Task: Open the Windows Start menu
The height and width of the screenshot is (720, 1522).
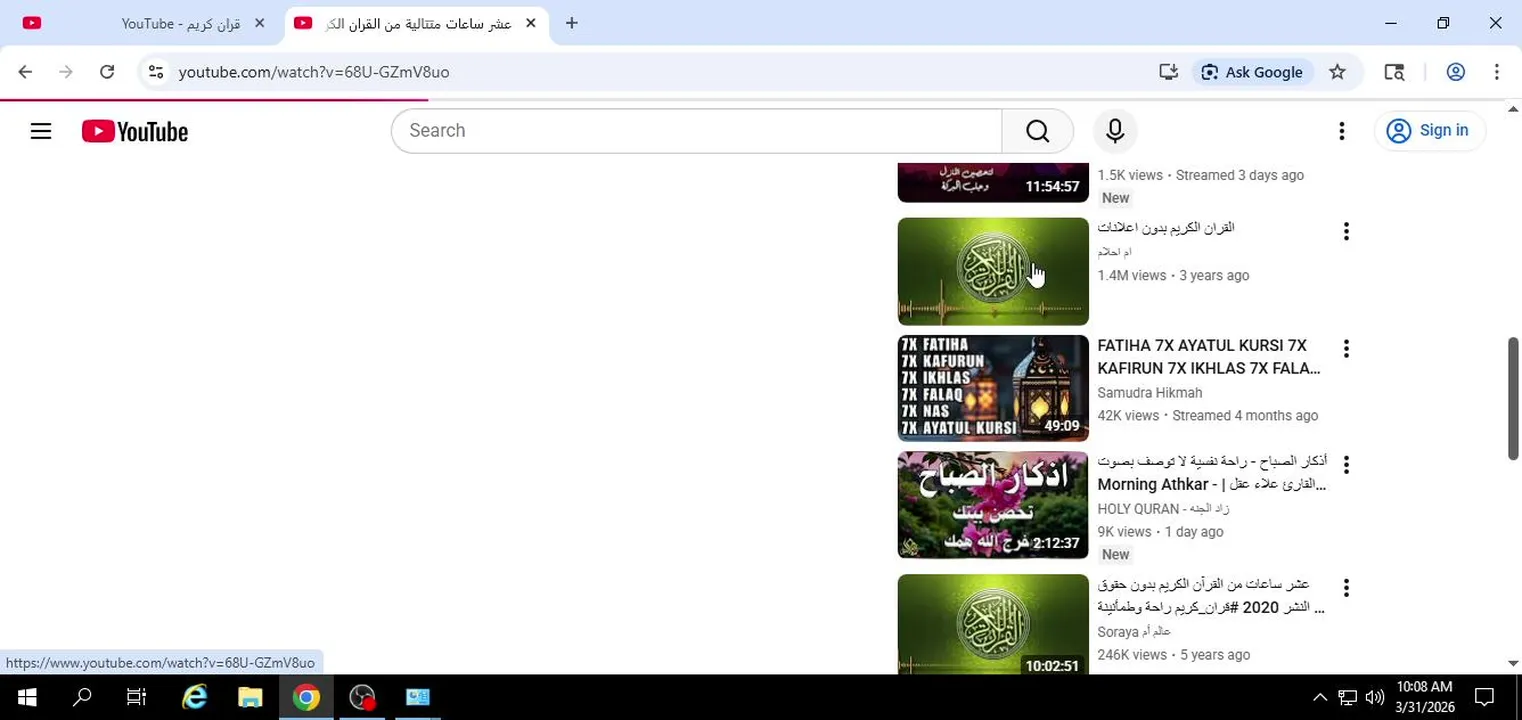Action: (27, 697)
